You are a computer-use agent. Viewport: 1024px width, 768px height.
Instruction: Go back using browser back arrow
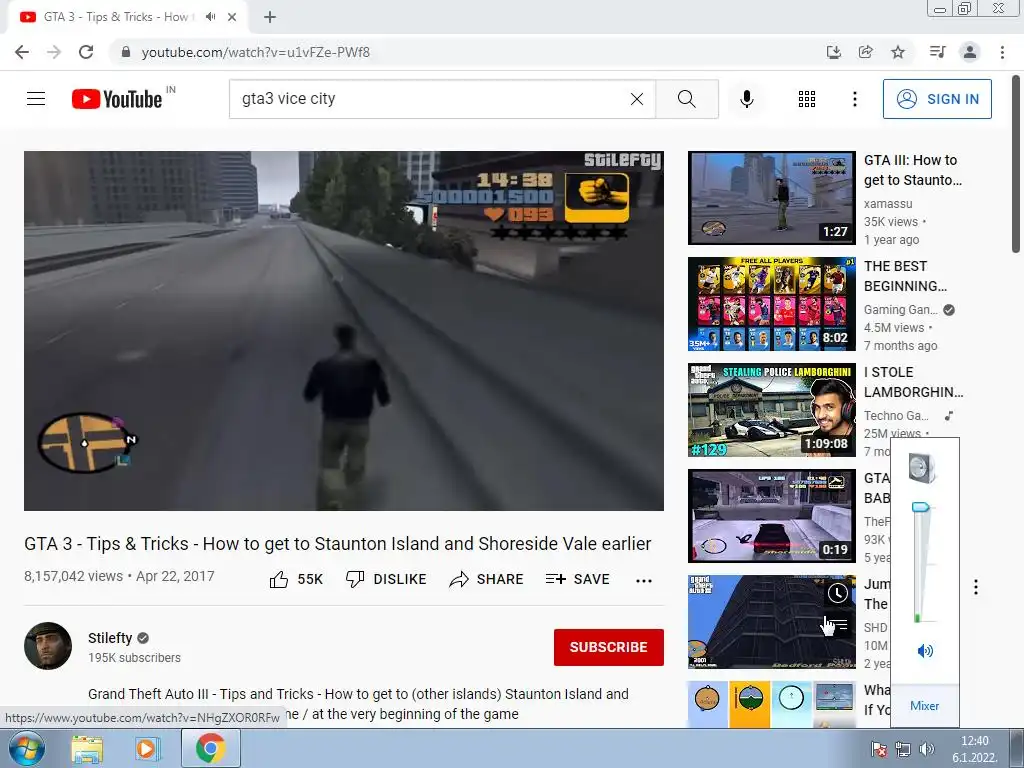coord(22,52)
